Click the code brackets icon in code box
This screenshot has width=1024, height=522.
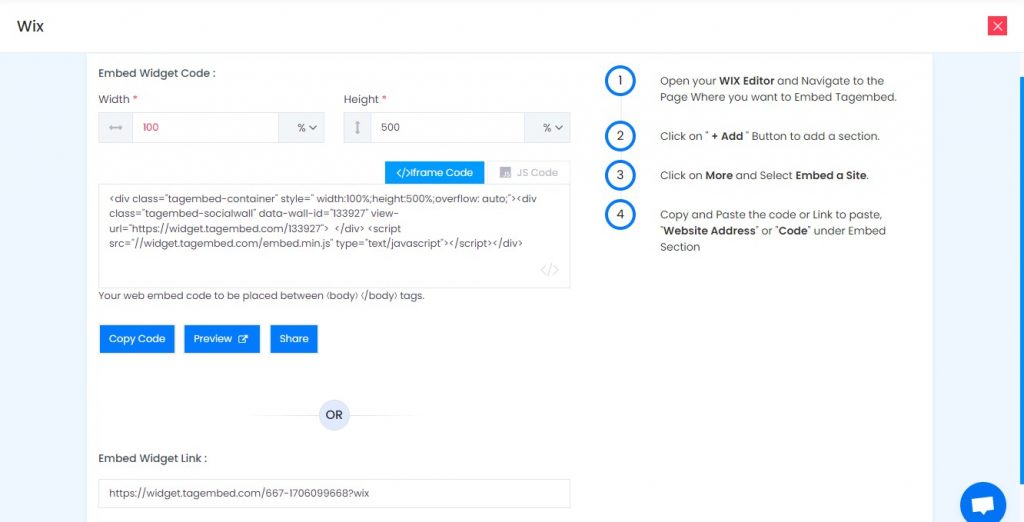549,270
